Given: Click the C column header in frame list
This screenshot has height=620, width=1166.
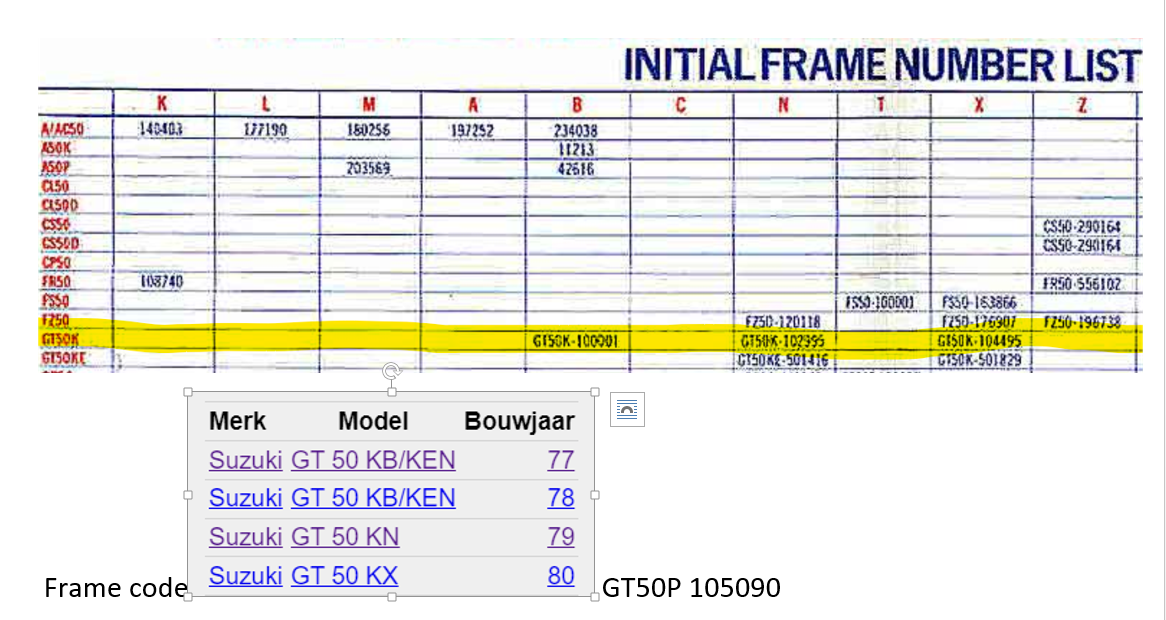Looking at the screenshot, I should (x=680, y=106).
